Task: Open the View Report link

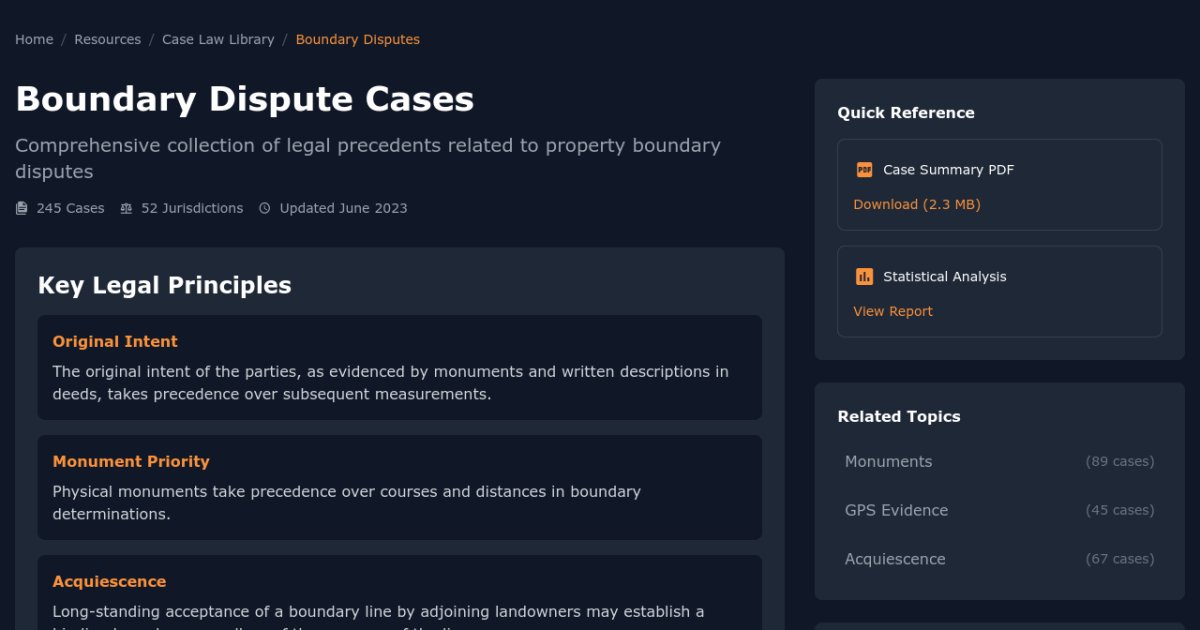Action: (x=892, y=311)
